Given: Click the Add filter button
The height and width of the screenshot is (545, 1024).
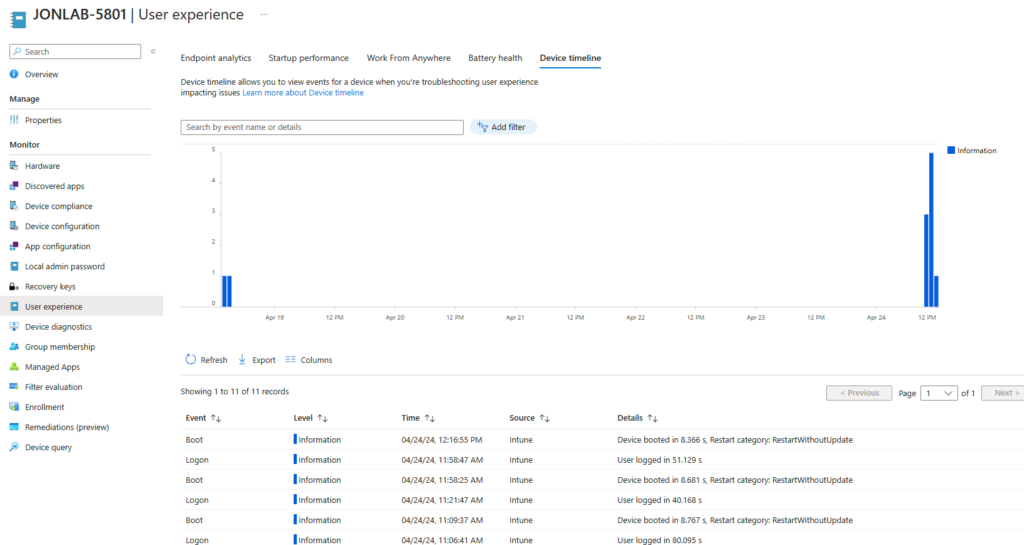Looking at the screenshot, I should (x=503, y=127).
